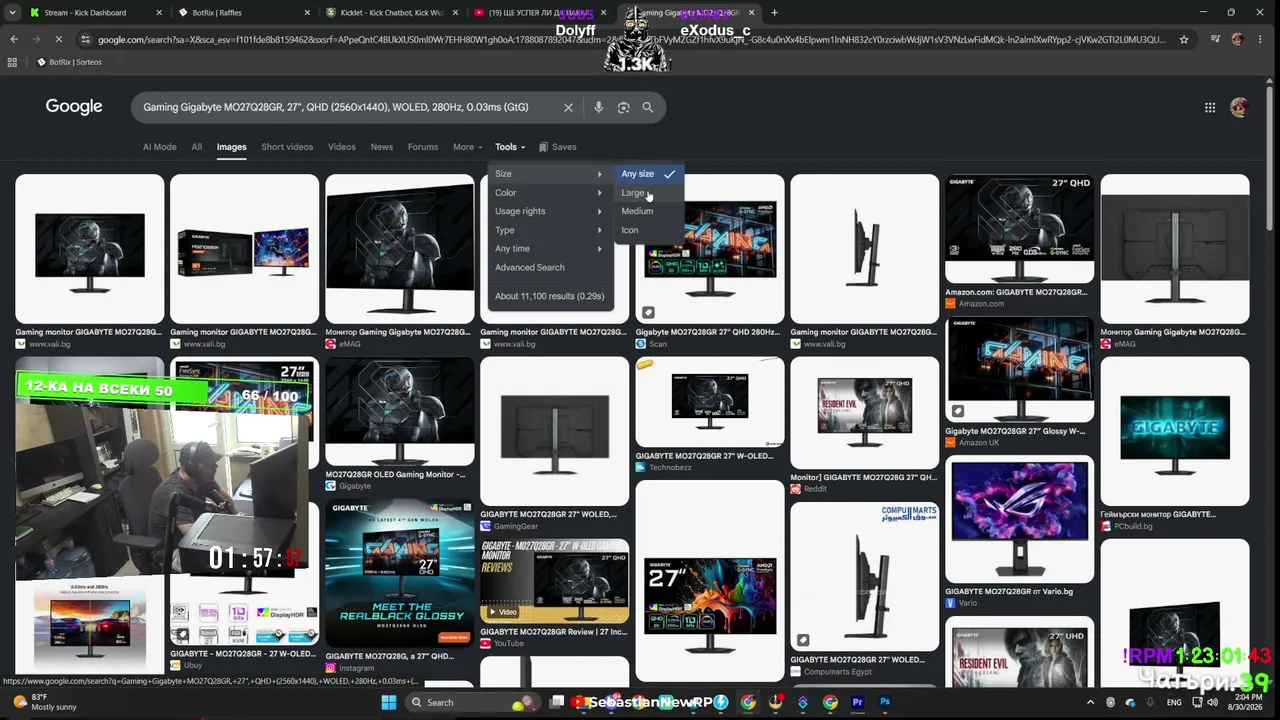Expand the Type filter submenu
This screenshot has height=720, width=1280.
pyautogui.click(x=549, y=230)
